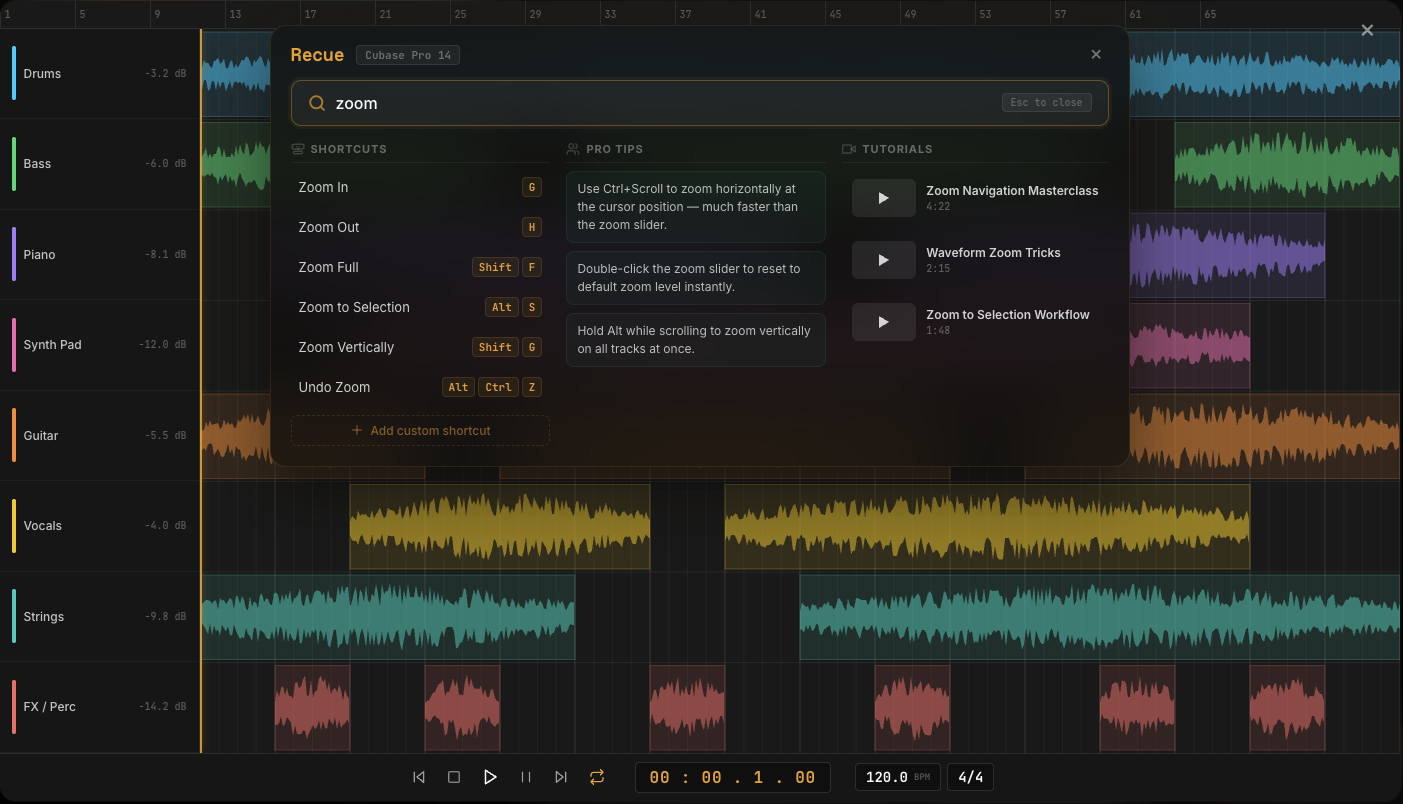Click the time position display
The image size is (1403, 804).
click(x=732, y=777)
